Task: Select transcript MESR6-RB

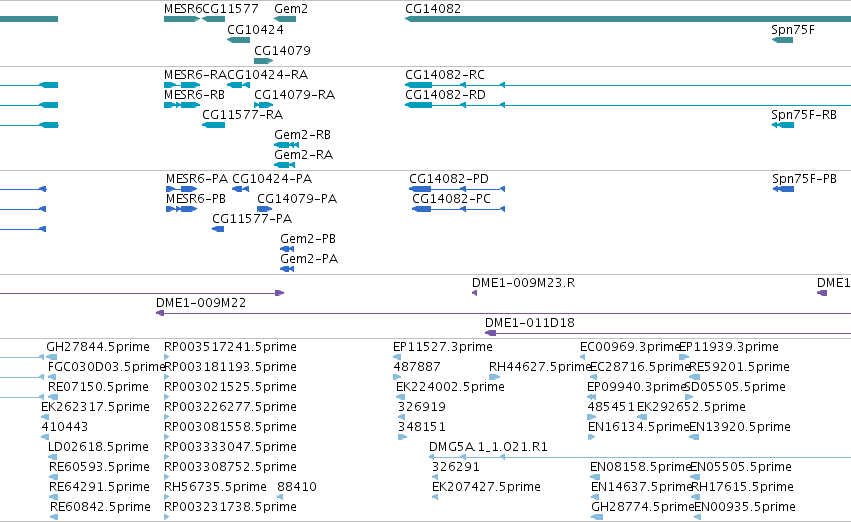Action: 194,95
